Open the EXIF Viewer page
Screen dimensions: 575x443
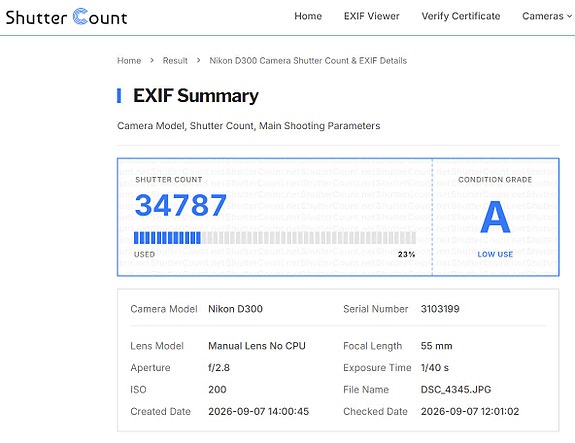[x=371, y=16]
